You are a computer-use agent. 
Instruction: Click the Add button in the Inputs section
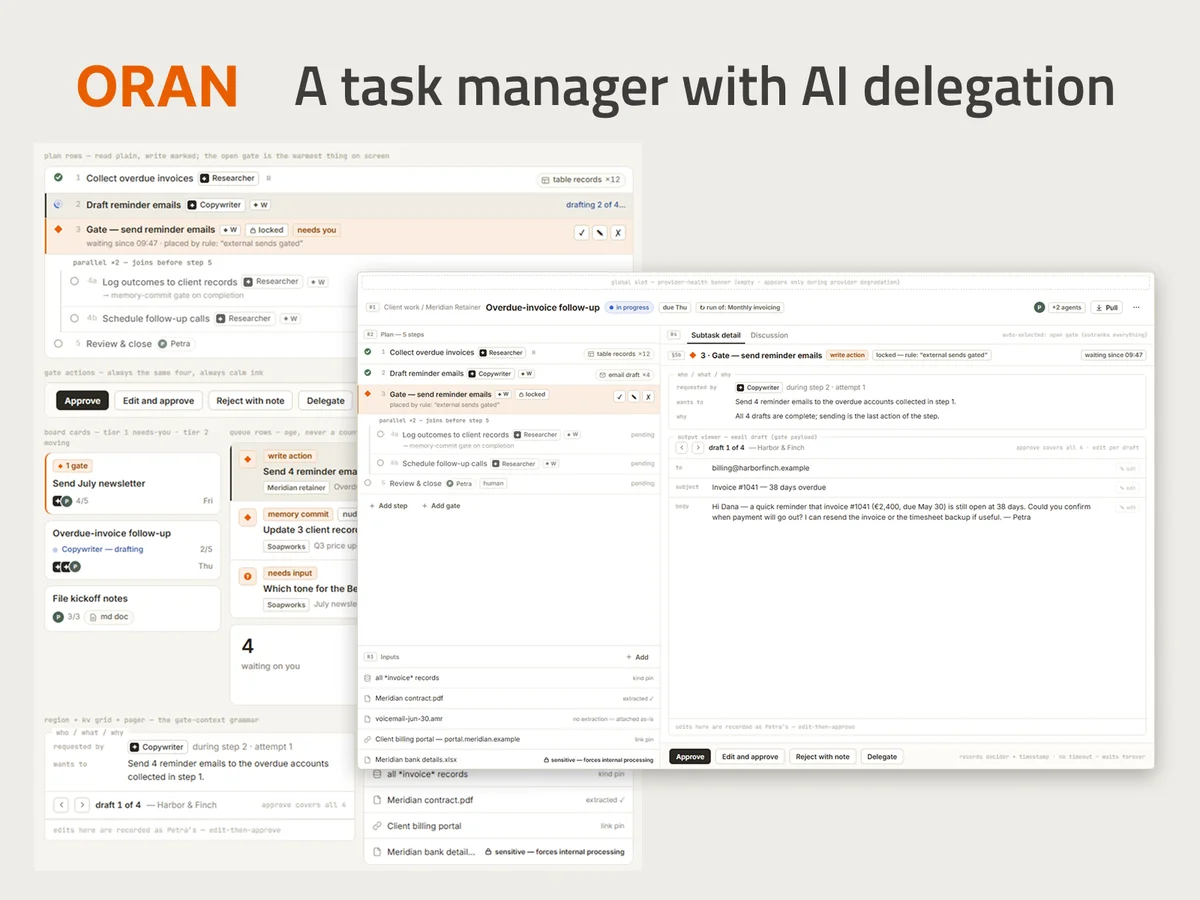638,657
